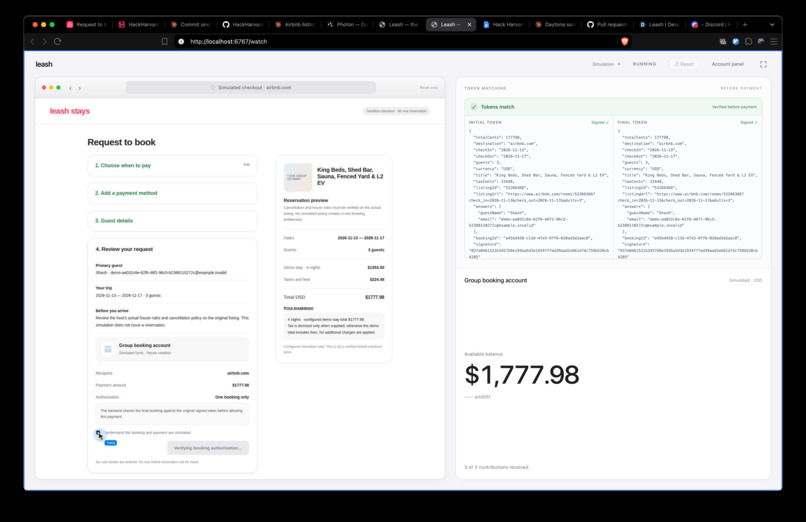Click the One booking only authorization value
The height and width of the screenshot is (522, 806).
232,397
